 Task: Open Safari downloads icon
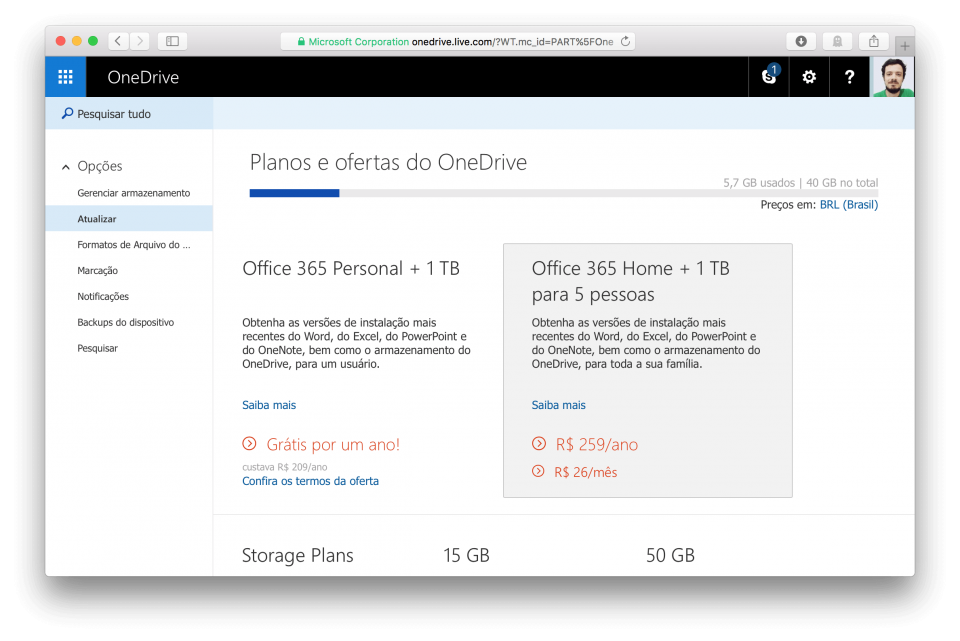pos(801,41)
